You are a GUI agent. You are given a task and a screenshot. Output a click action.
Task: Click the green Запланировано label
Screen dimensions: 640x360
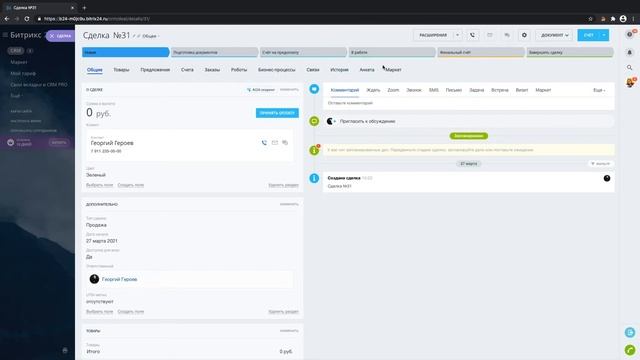pos(469,136)
